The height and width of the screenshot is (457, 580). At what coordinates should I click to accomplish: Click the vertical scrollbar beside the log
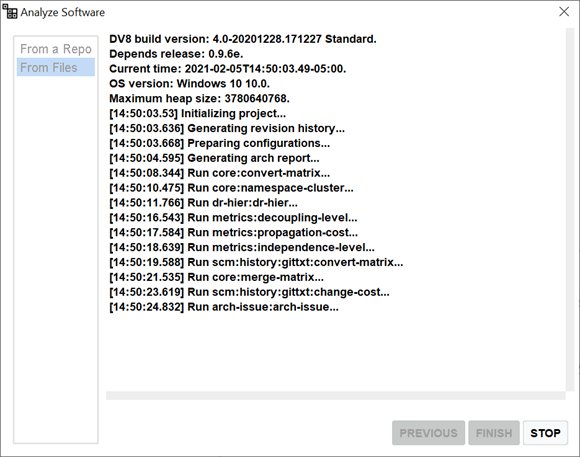(570, 209)
